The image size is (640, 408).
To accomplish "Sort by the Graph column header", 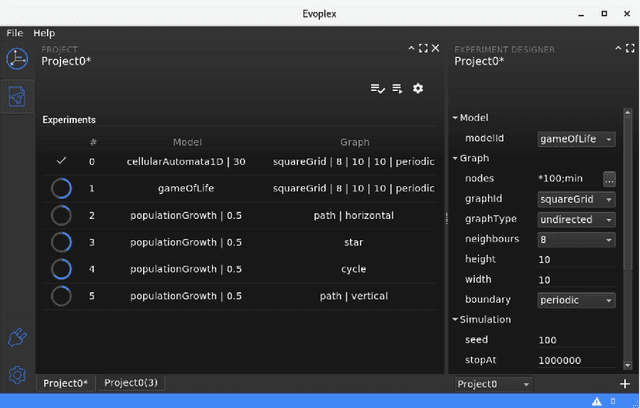I will (355, 142).
